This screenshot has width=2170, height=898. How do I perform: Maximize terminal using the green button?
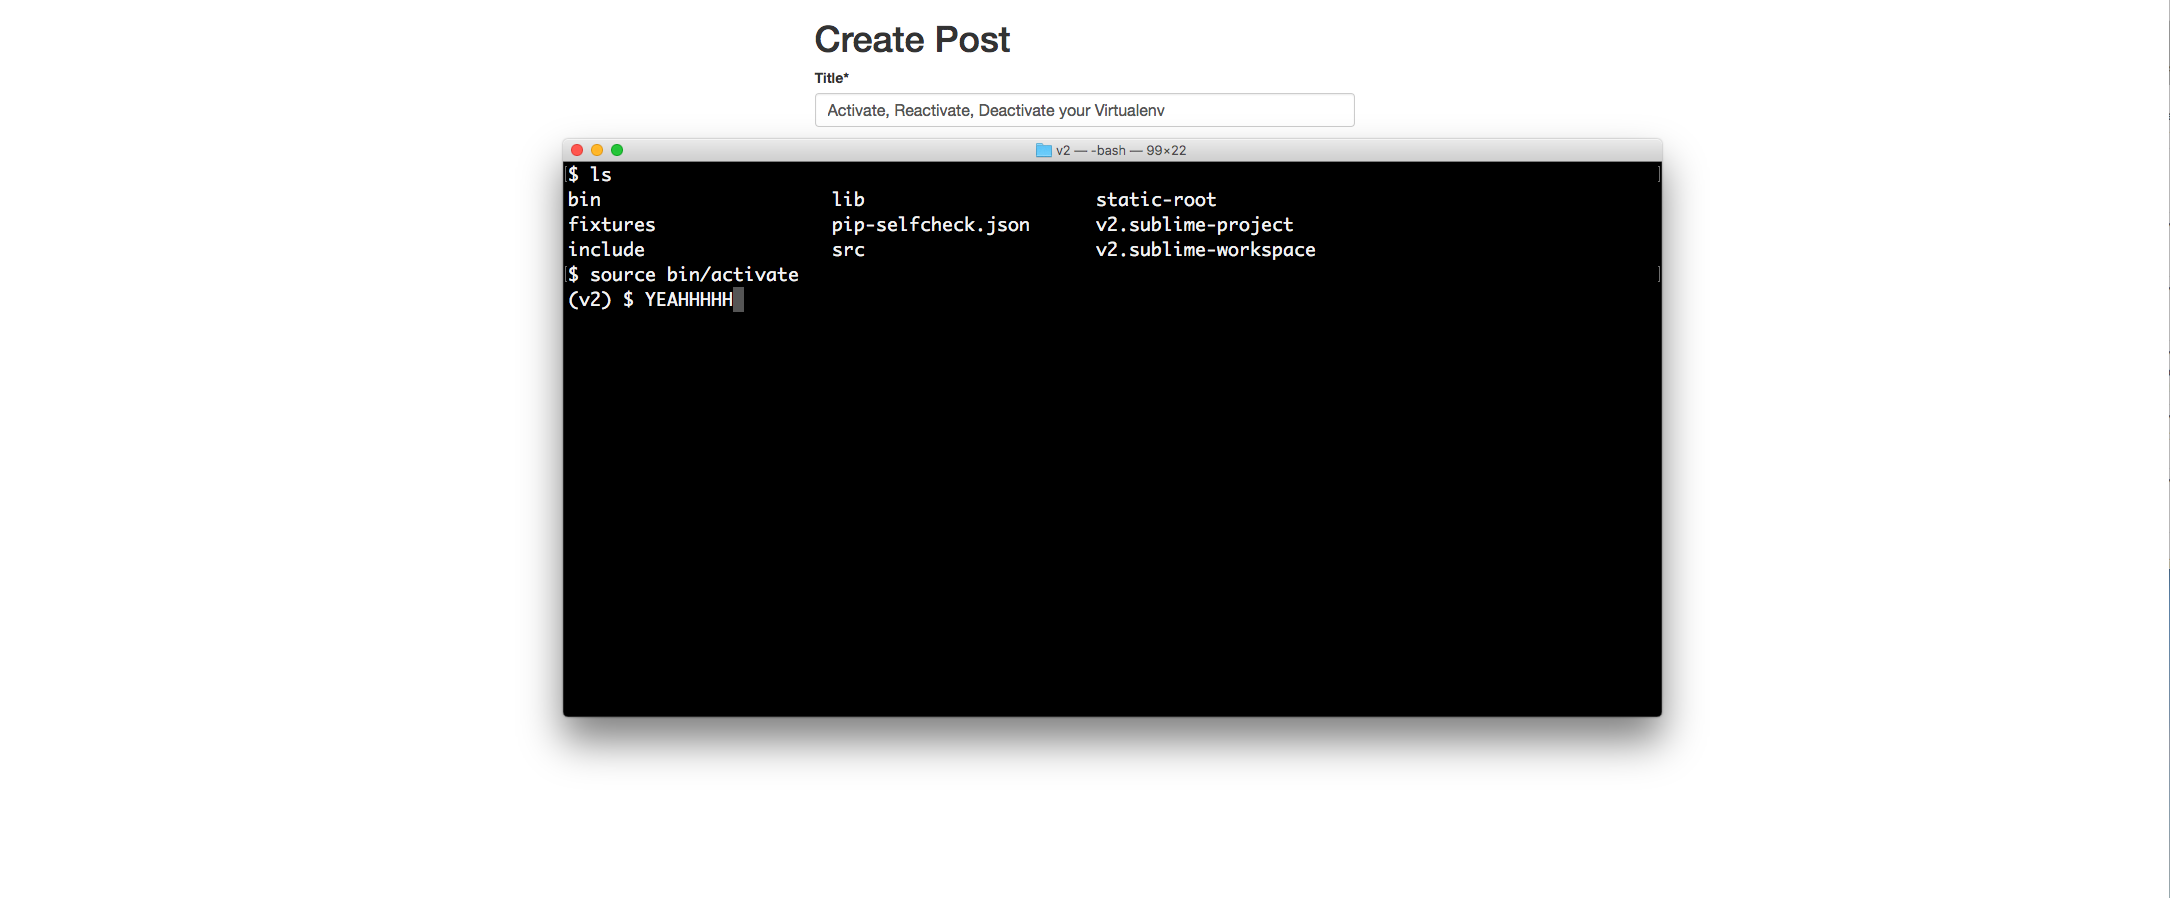click(x=617, y=150)
